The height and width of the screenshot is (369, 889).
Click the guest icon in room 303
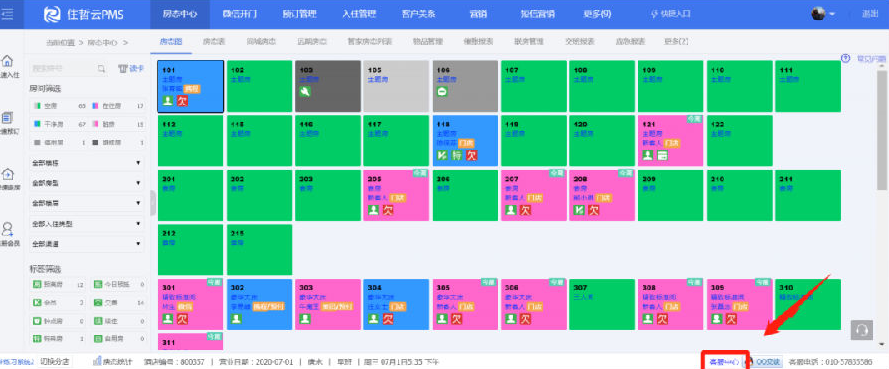coord(305,319)
